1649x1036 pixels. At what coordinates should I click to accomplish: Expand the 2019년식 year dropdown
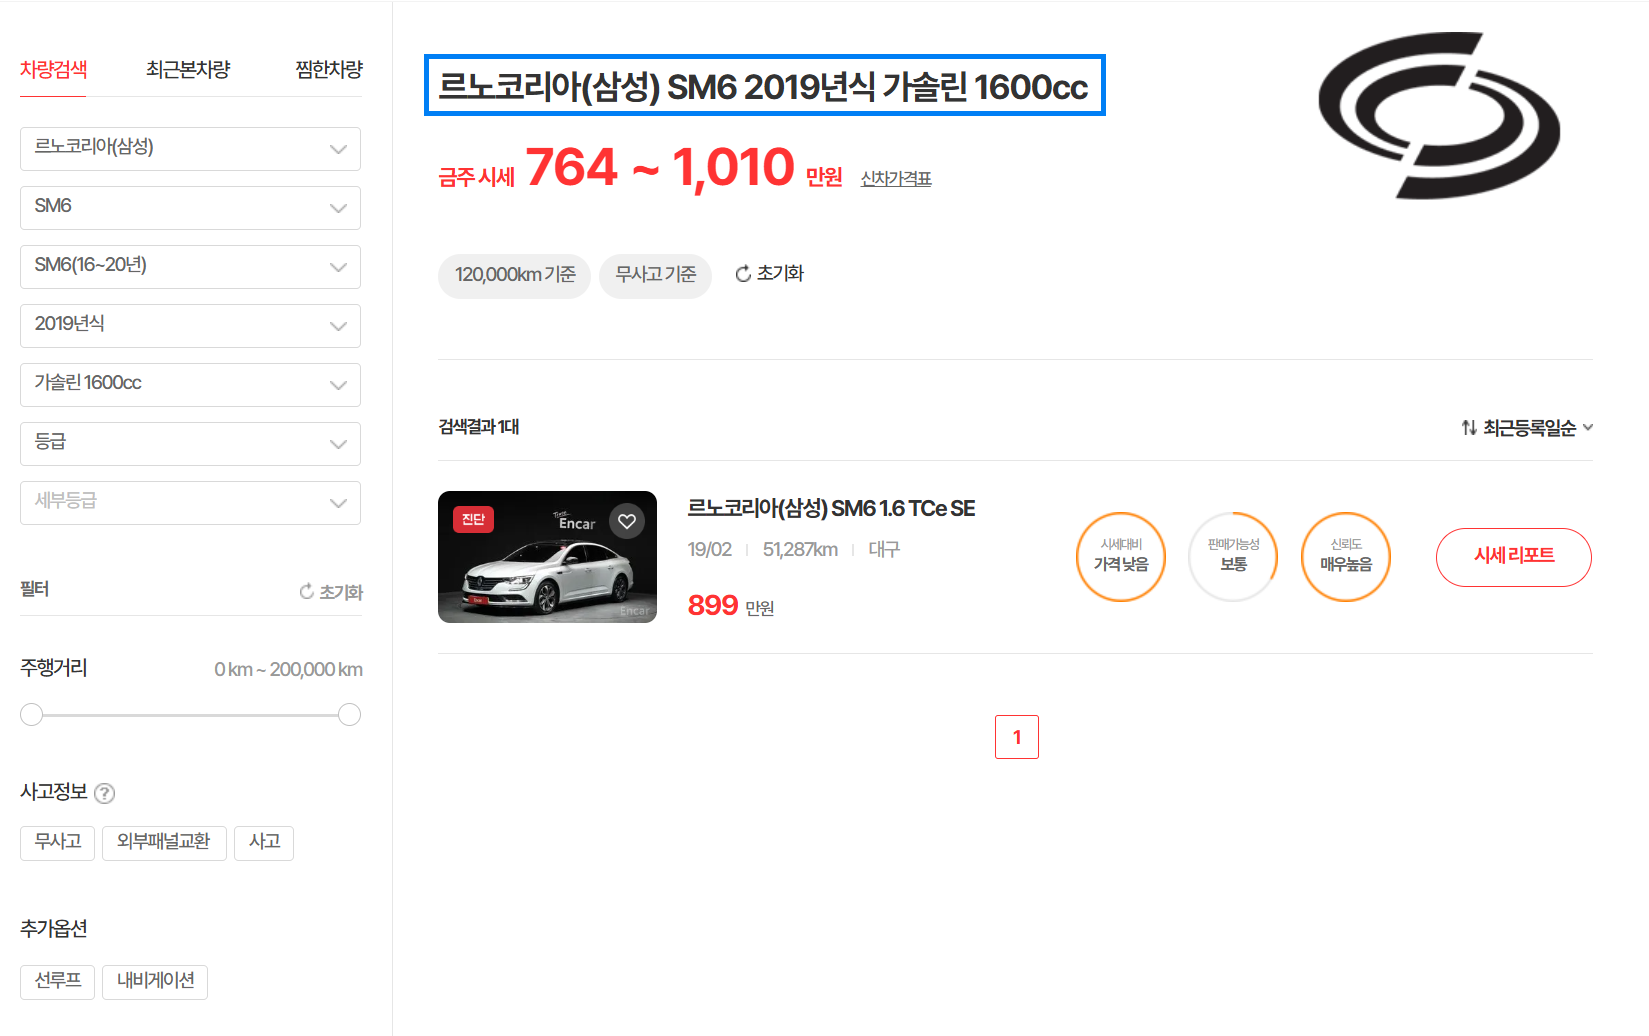pyautogui.click(x=190, y=325)
